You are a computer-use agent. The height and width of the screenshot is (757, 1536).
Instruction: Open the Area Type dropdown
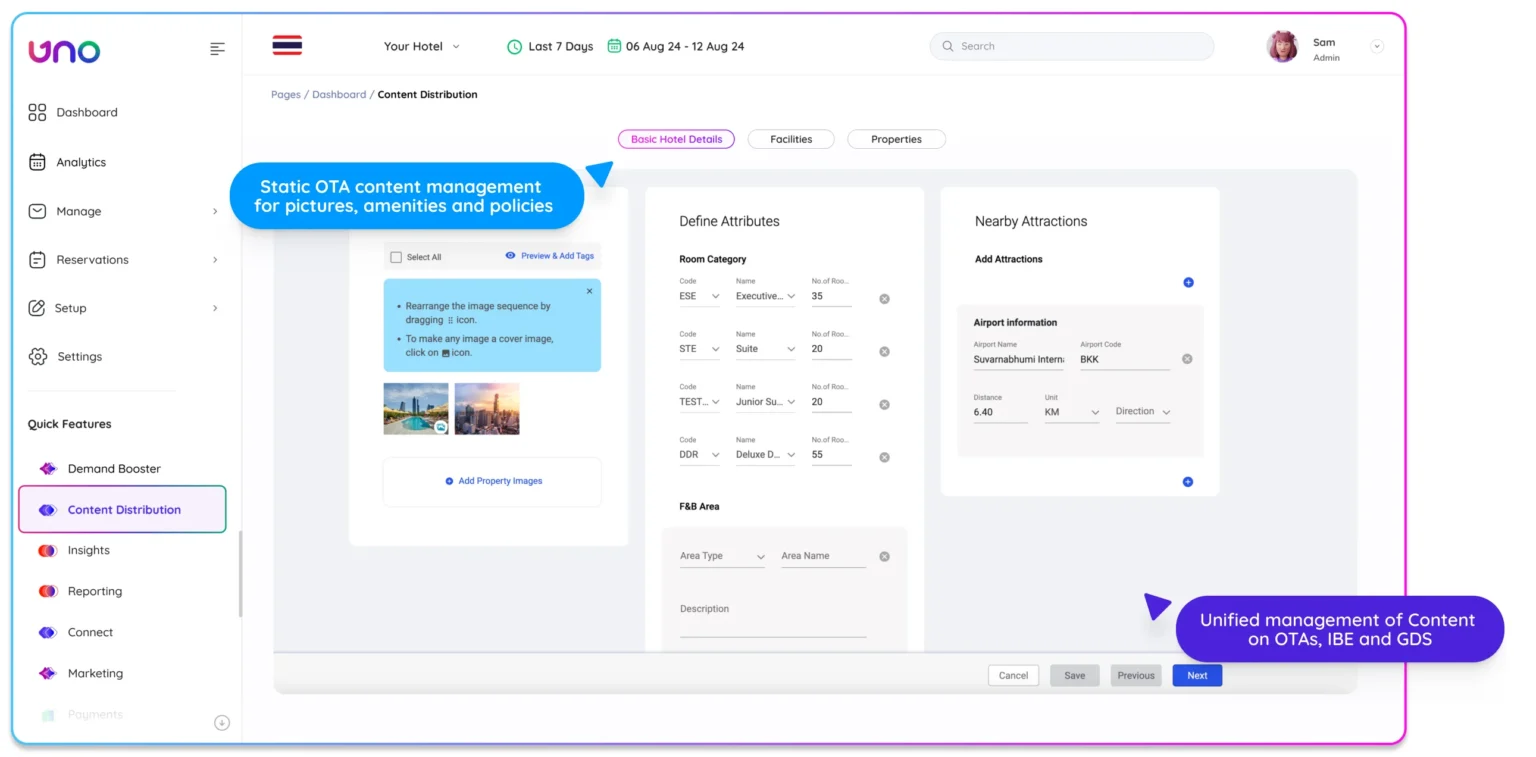click(722, 556)
